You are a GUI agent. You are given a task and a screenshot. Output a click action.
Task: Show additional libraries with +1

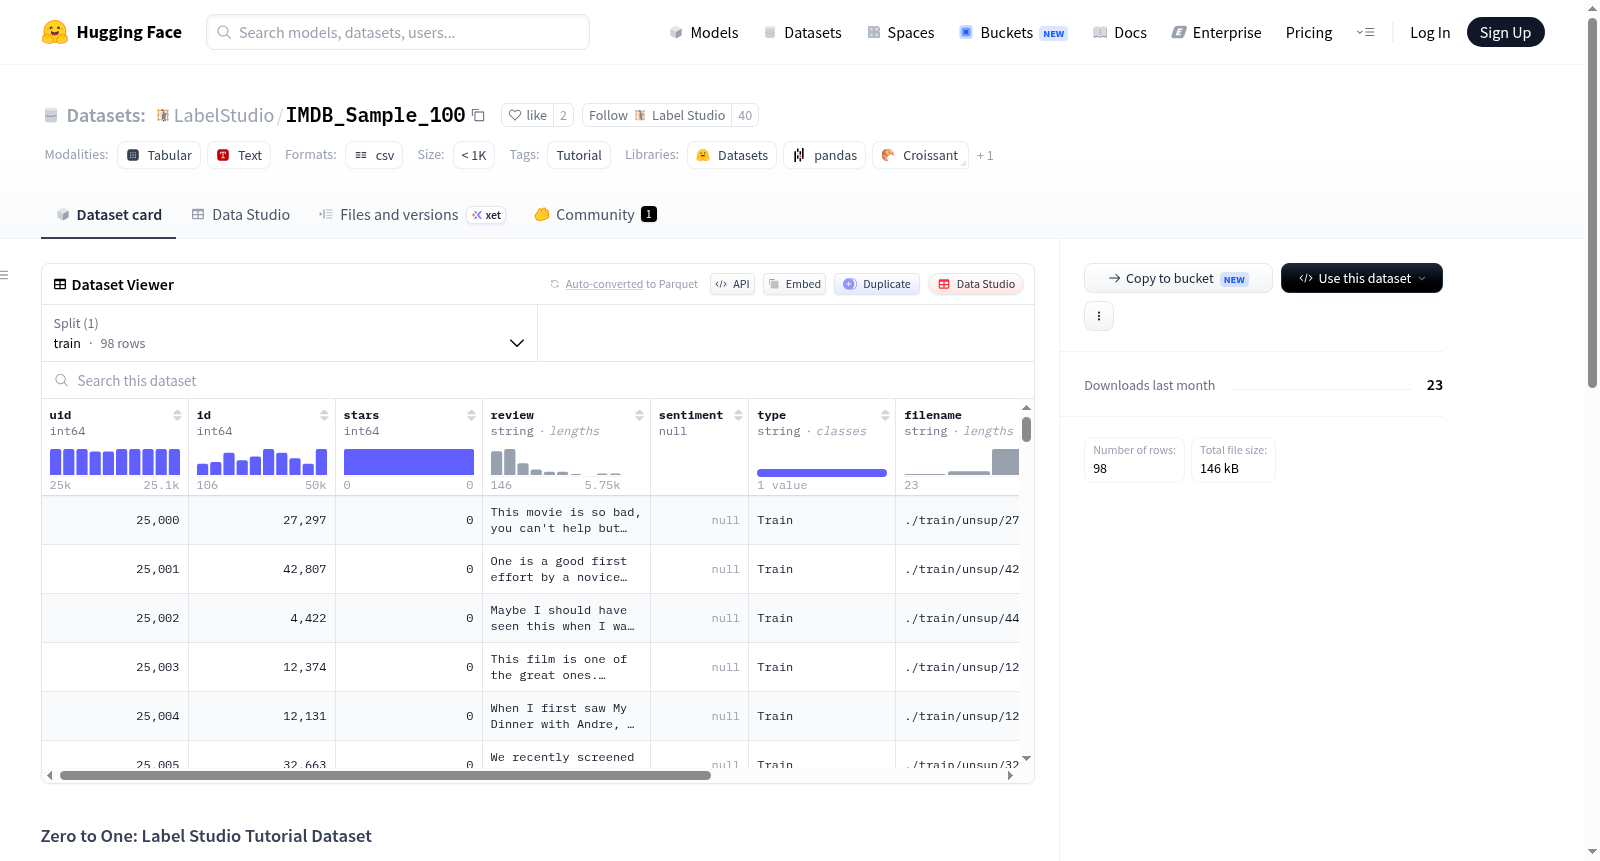985,155
